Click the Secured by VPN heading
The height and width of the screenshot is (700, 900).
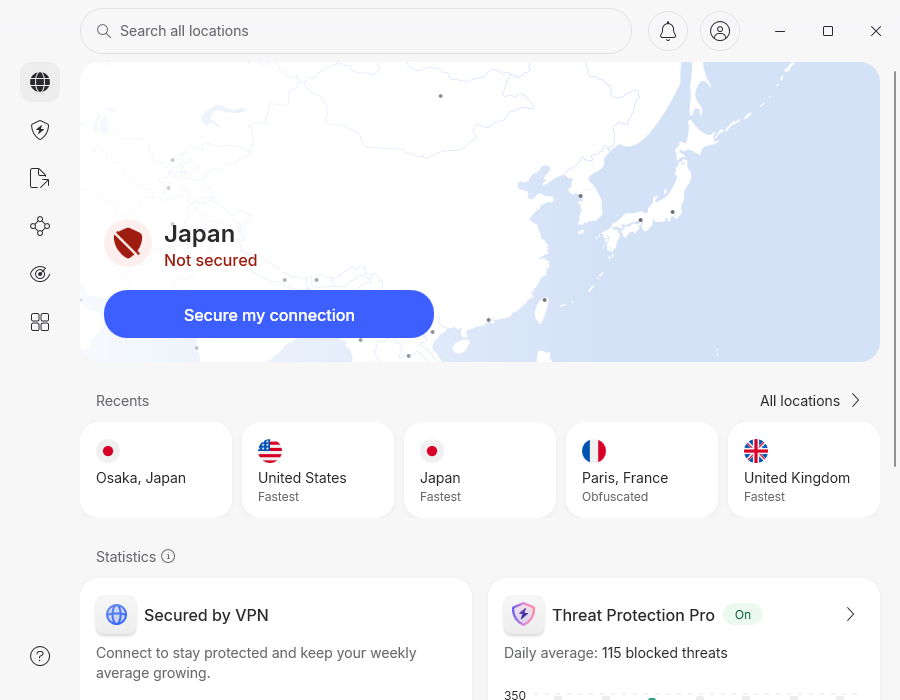[x=206, y=615]
